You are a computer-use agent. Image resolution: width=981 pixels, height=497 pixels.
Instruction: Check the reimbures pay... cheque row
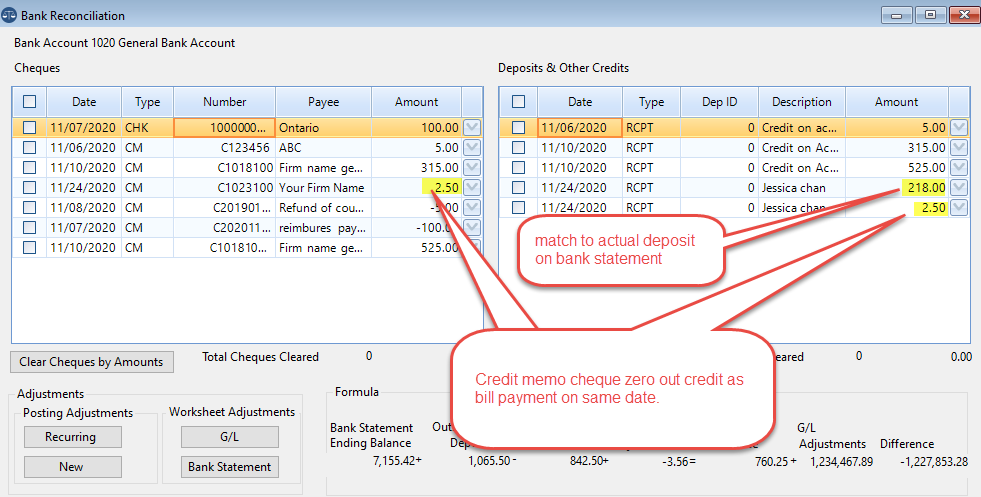pyautogui.click(x=29, y=228)
